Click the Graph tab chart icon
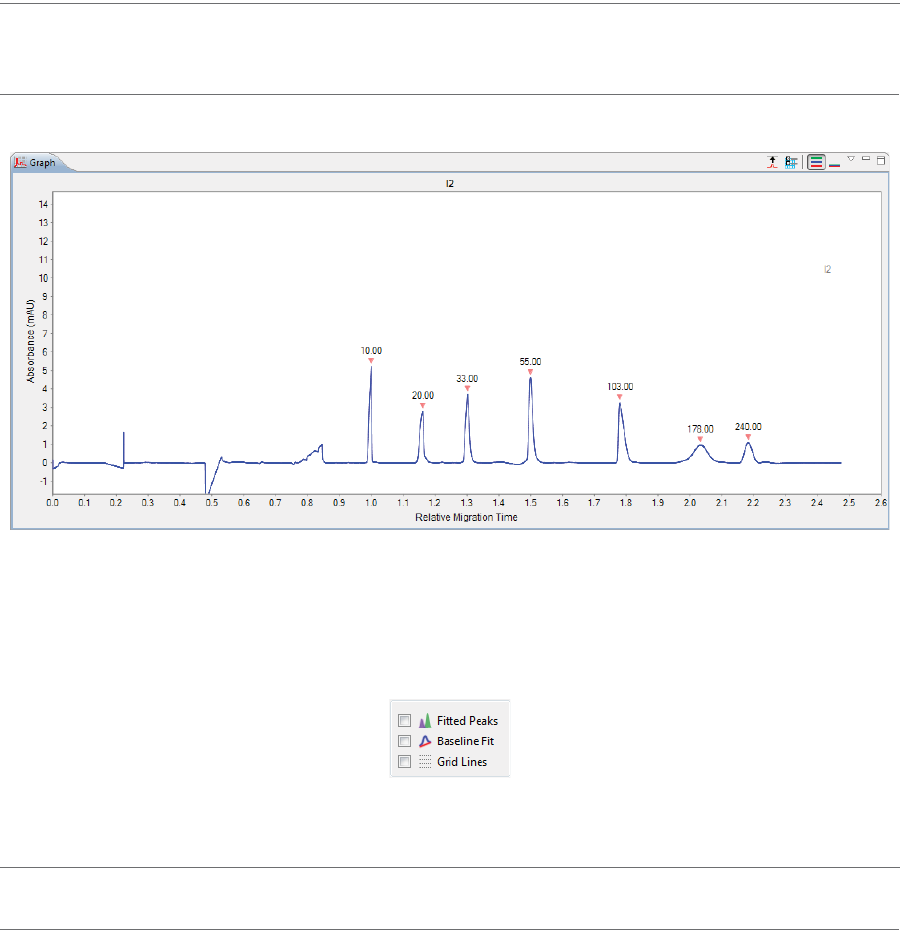Screen dimensions: 900x932 [x=21, y=162]
